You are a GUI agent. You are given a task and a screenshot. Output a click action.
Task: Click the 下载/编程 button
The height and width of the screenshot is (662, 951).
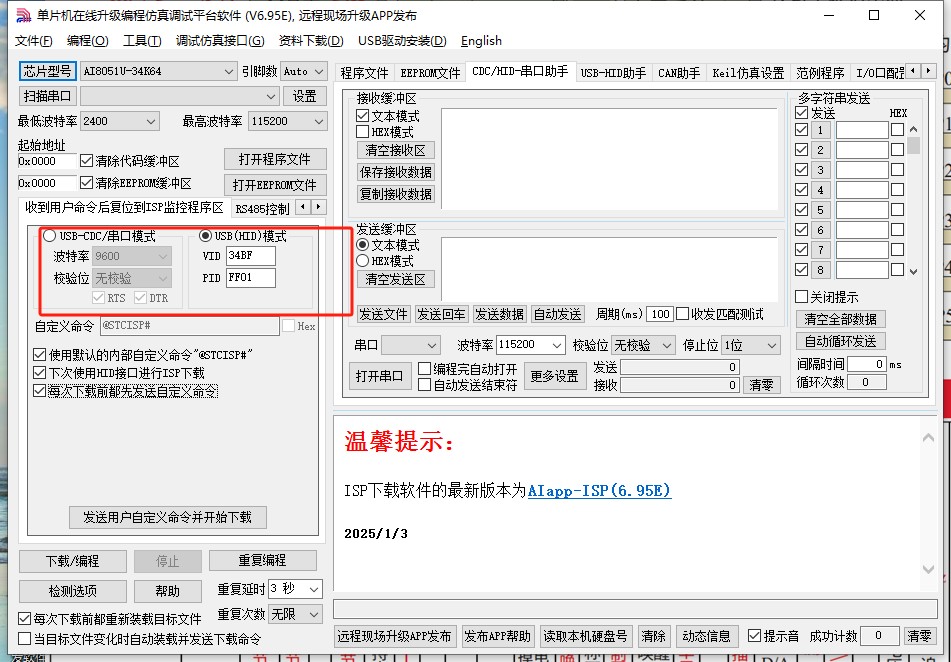point(73,561)
